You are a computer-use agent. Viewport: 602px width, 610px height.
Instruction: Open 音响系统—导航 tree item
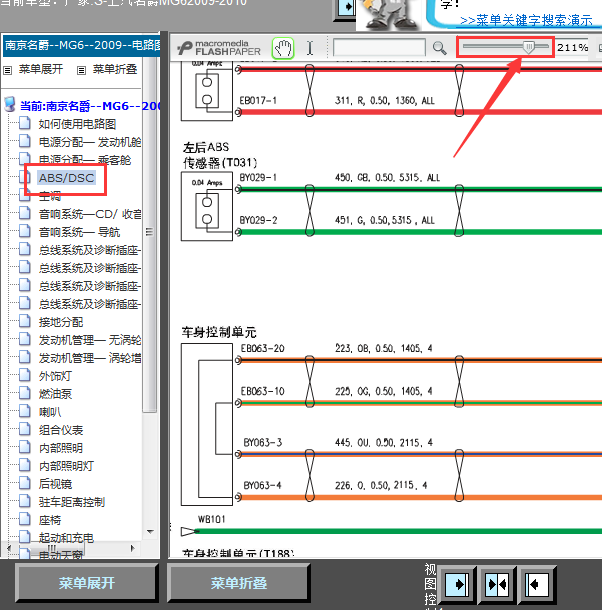(x=79, y=232)
